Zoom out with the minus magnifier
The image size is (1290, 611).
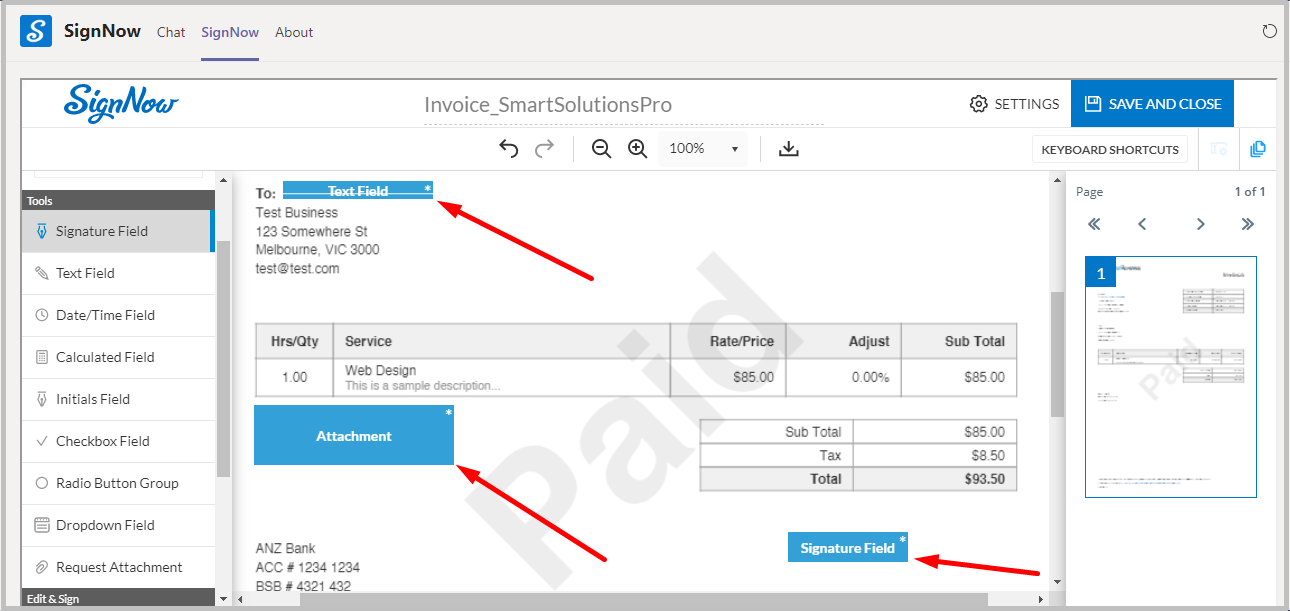coord(601,149)
